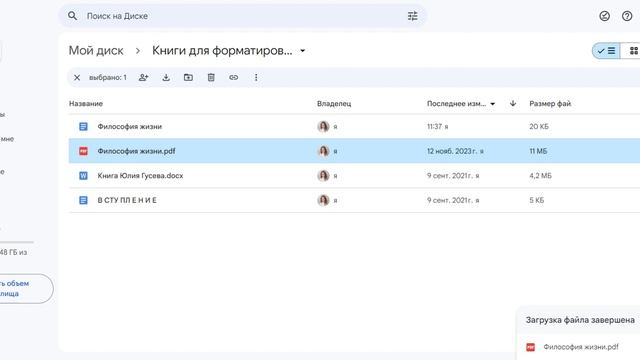Screen dimensions: 640x360
Task: Click owner avatar in В СТУ ПЛ Е Н И Е row
Action: (x=323, y=200)
